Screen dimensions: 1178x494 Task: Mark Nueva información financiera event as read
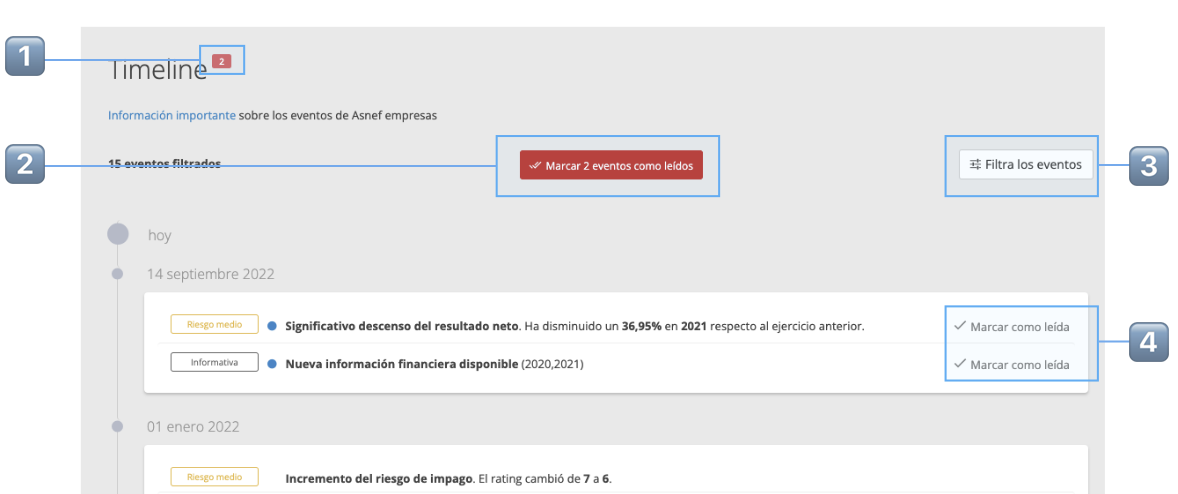tap(1011, 364)
